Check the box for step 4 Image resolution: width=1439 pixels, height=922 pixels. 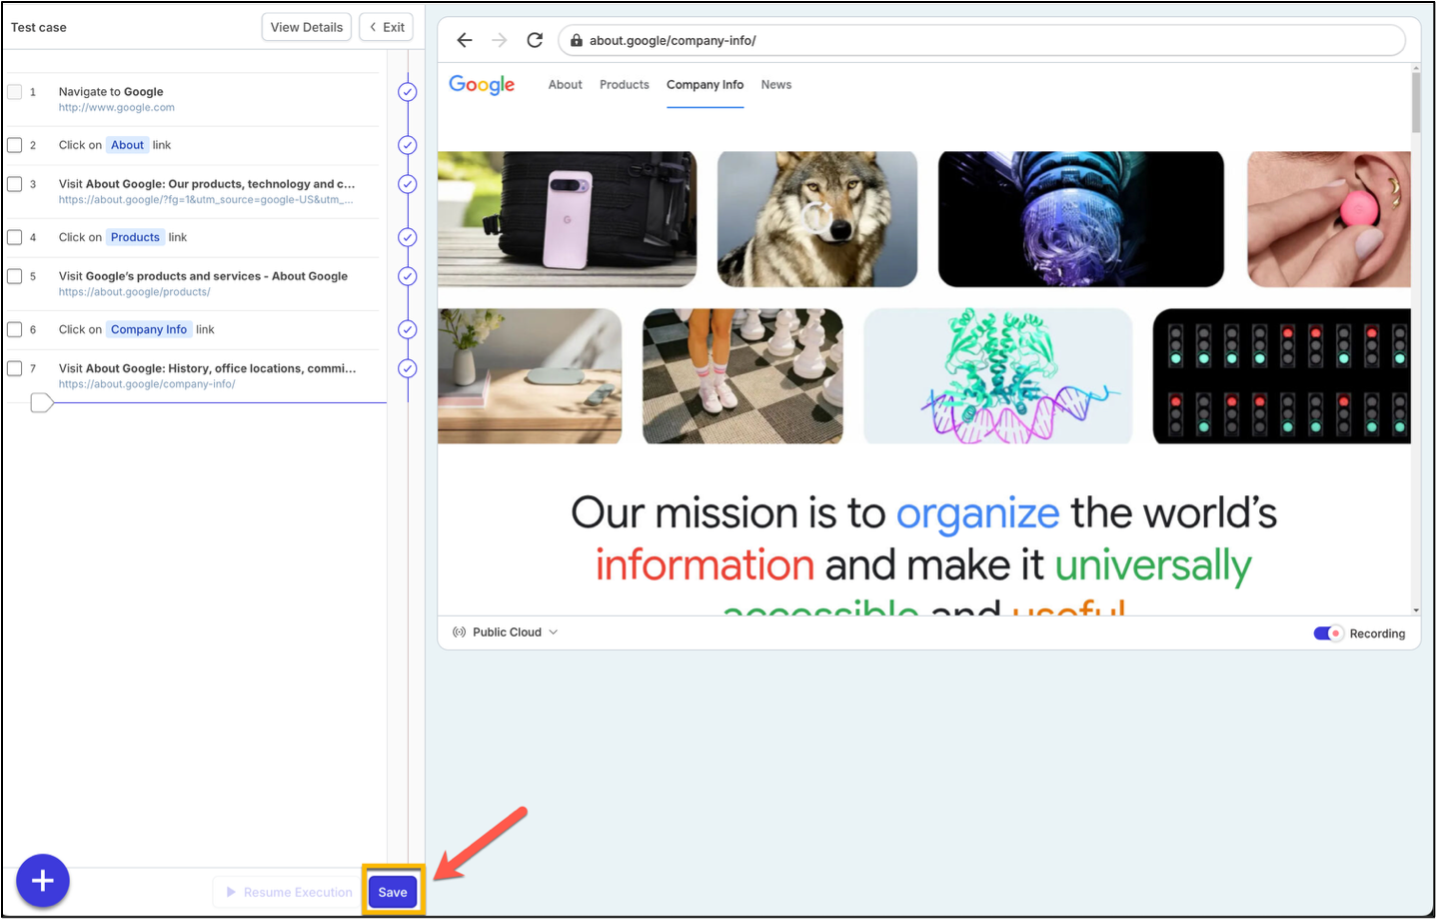coord(15,237)
